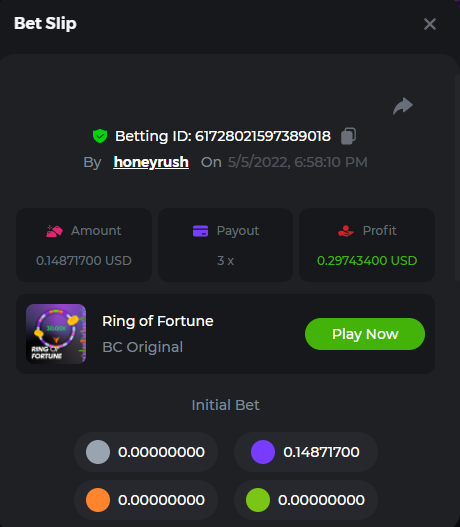Select the orange color bet circle

click(x=98, y=500)
